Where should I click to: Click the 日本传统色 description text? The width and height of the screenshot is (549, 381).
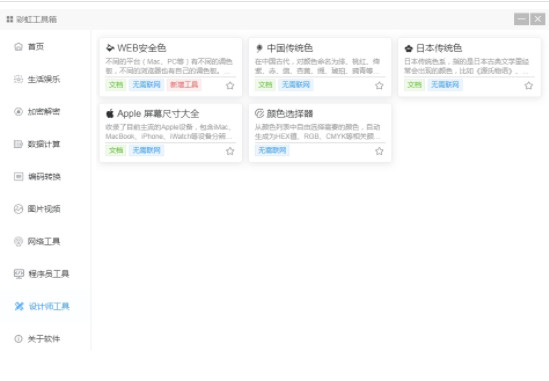click(x=467, y=66)
